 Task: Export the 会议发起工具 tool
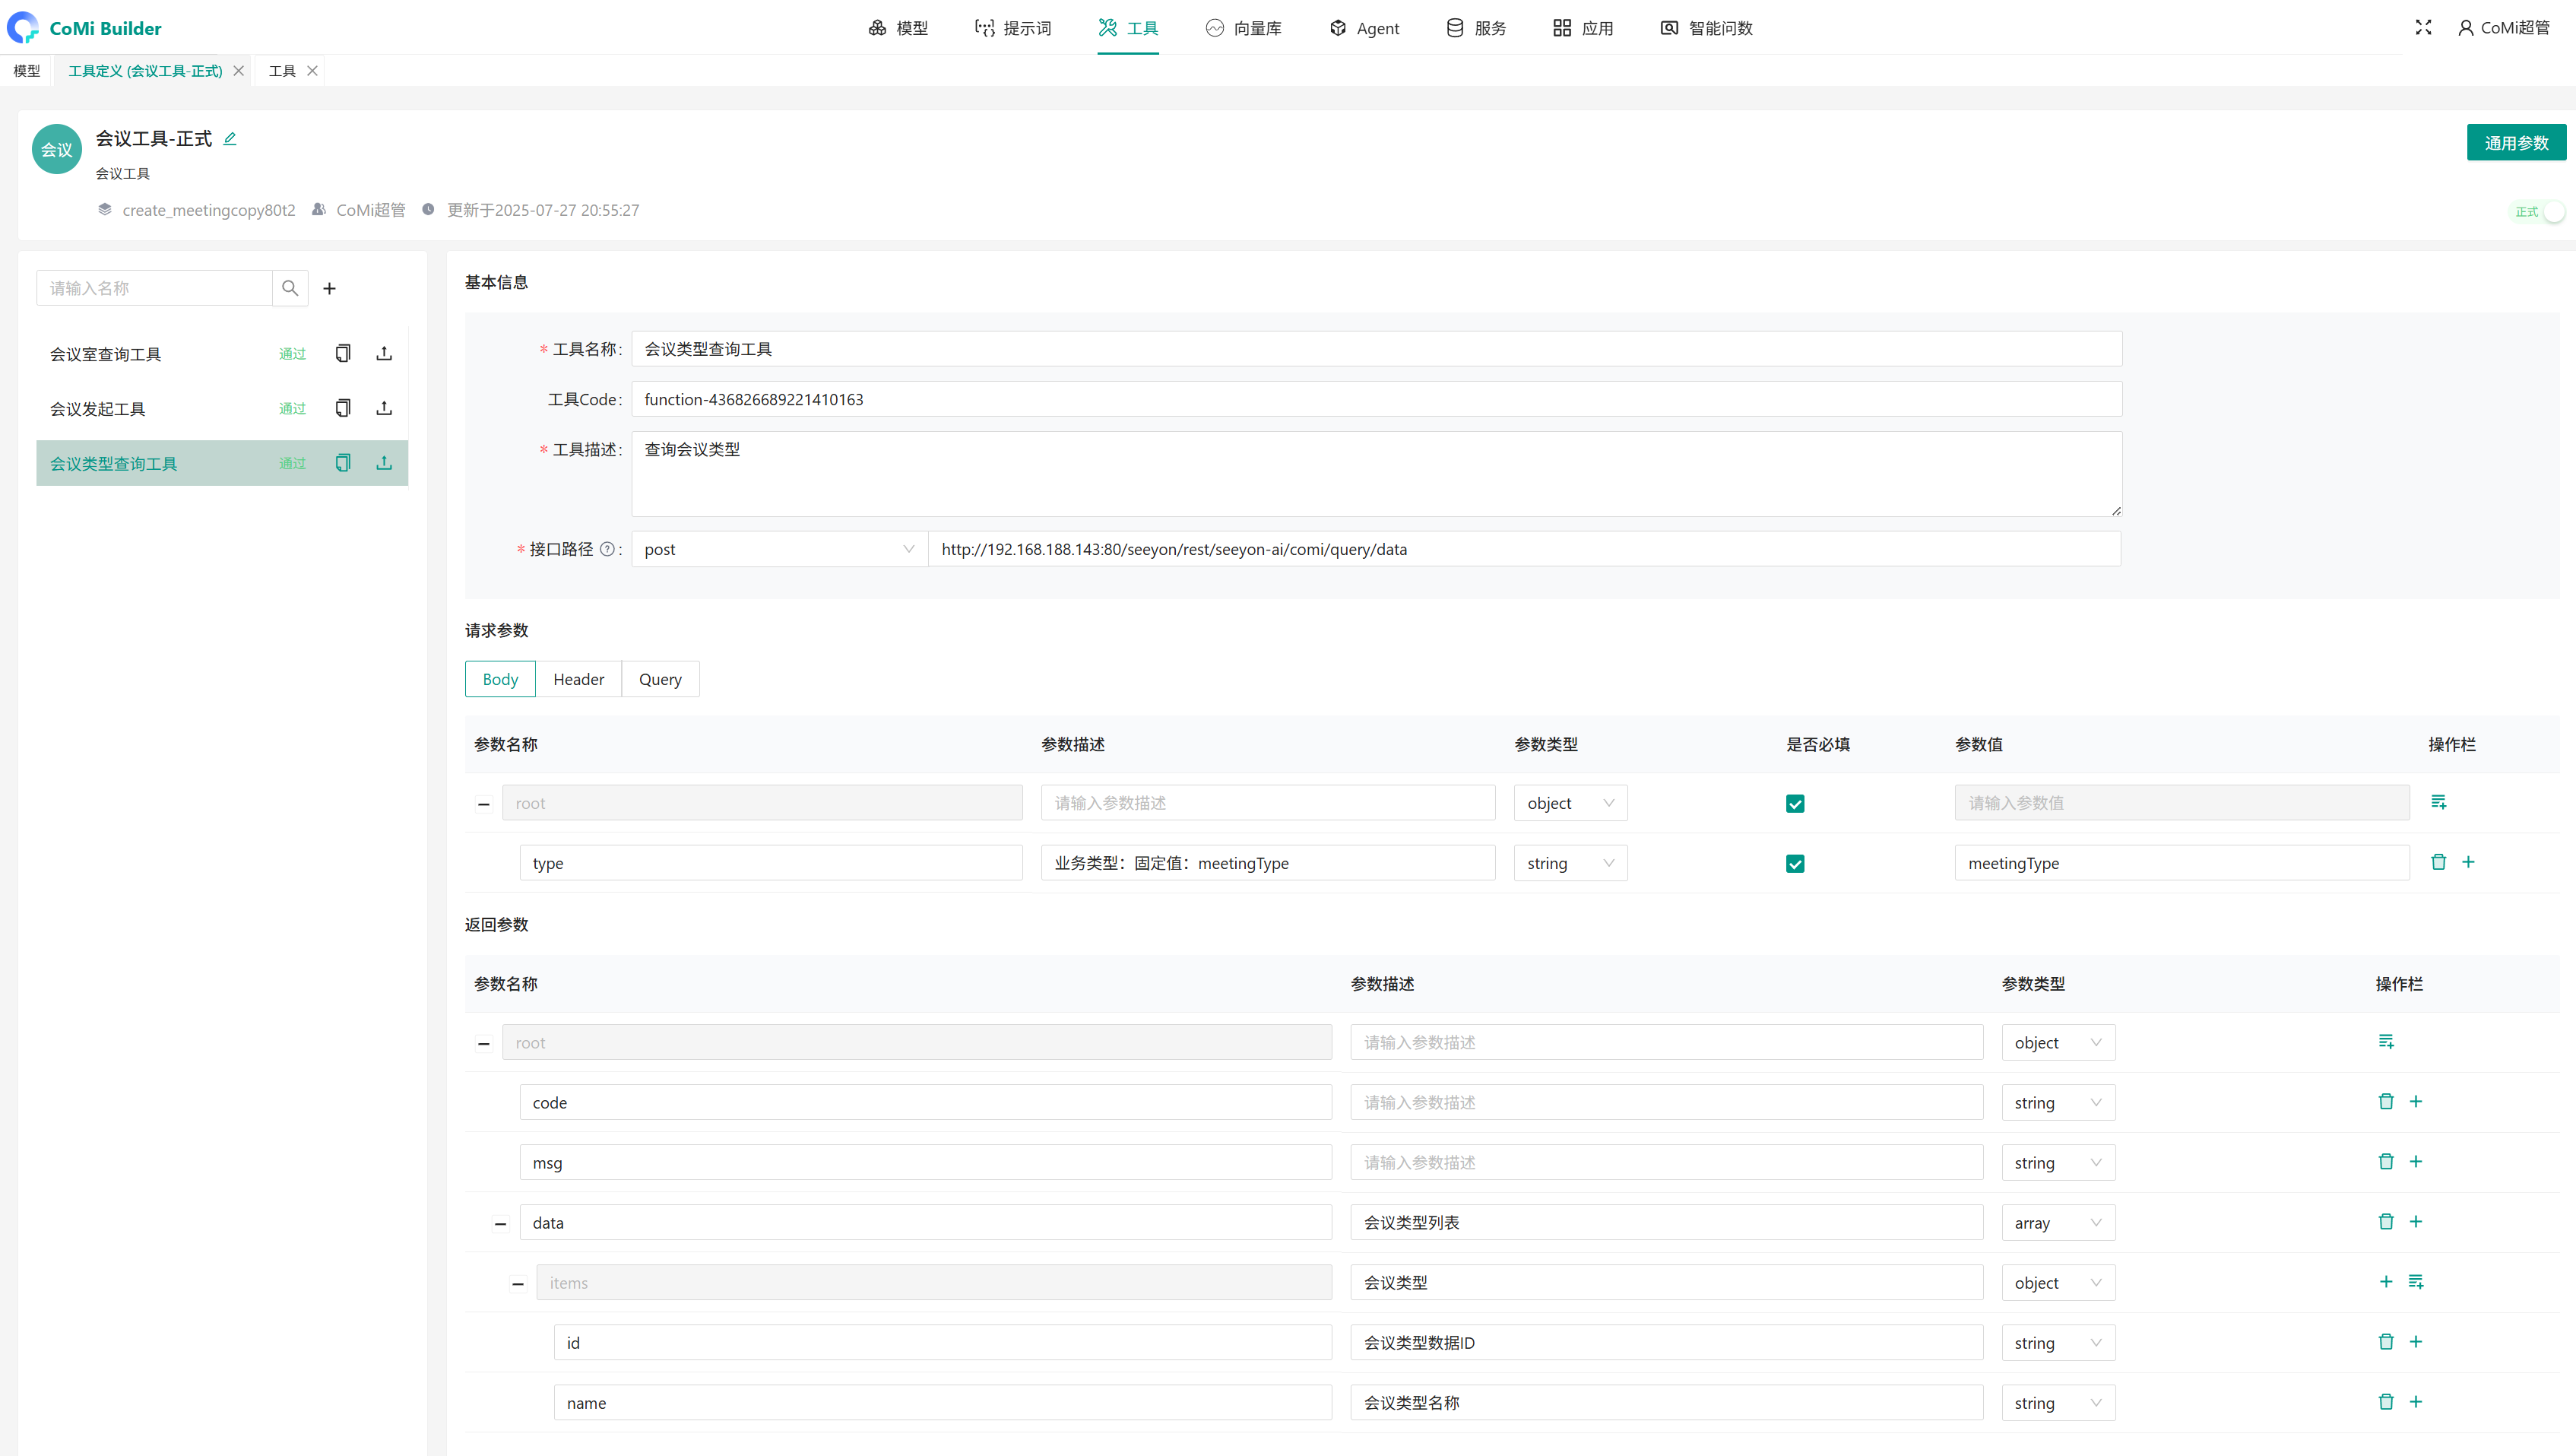[384, 408]
